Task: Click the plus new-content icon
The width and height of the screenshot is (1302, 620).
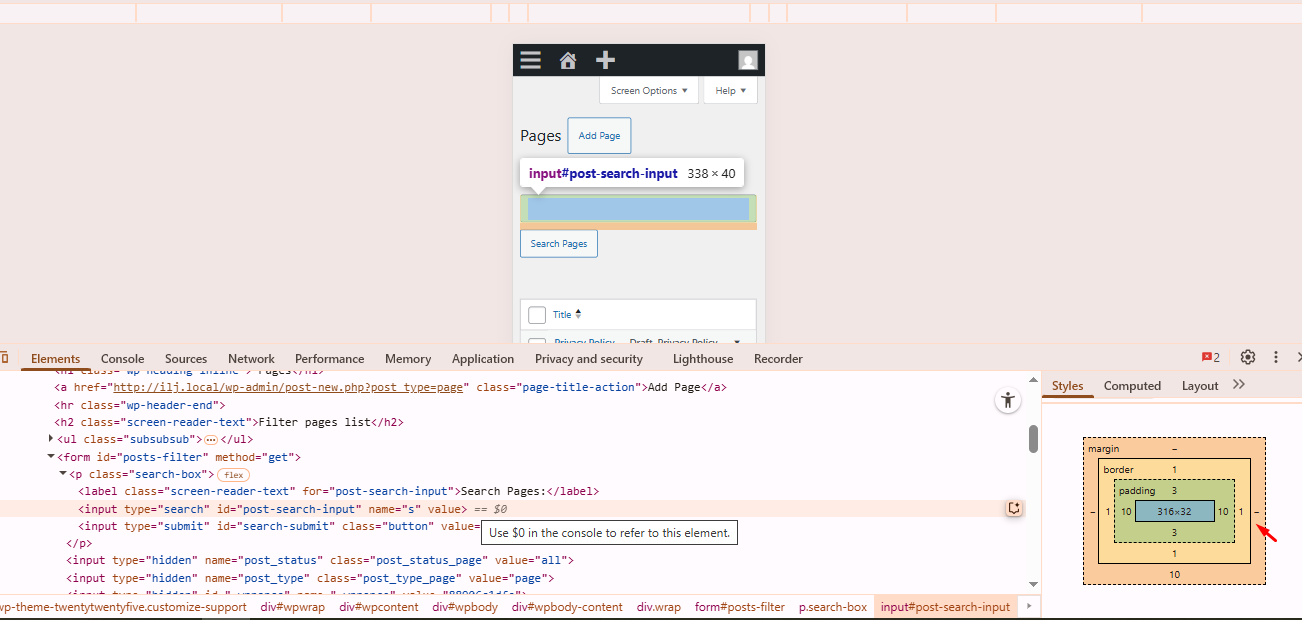Action: (605, 60)
